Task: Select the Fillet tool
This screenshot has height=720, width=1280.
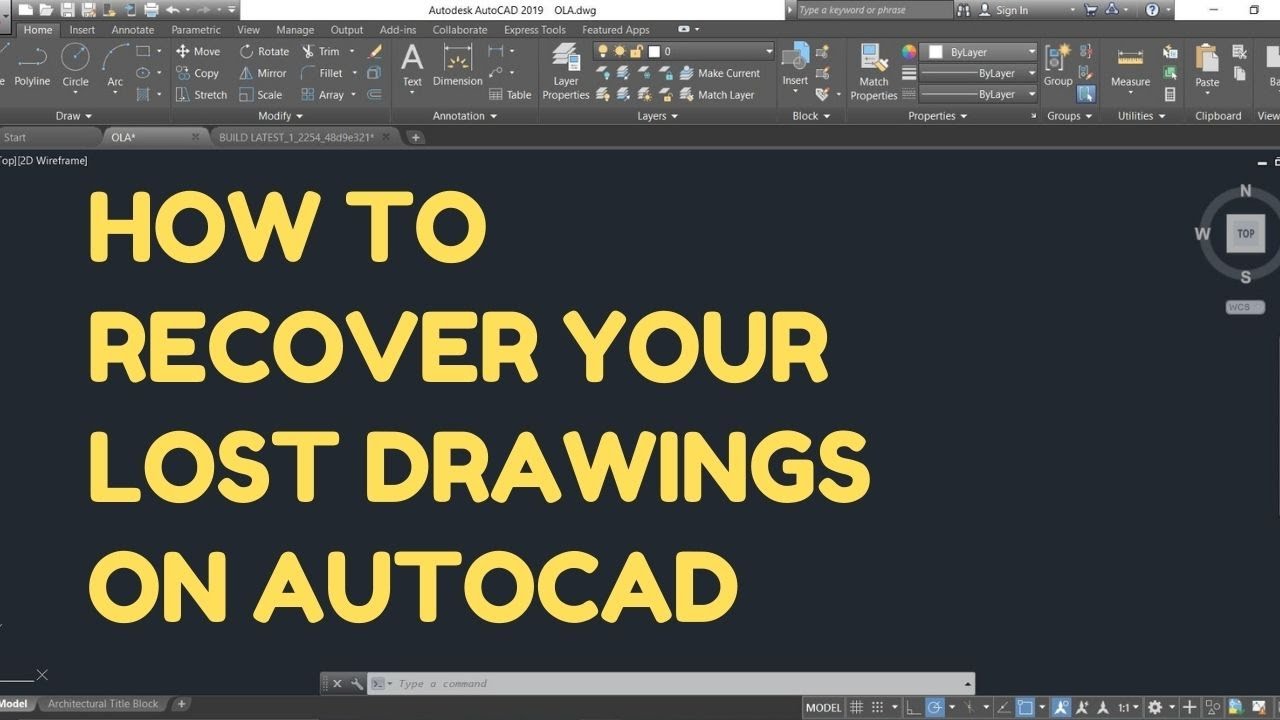Action: tap(322, 73)
